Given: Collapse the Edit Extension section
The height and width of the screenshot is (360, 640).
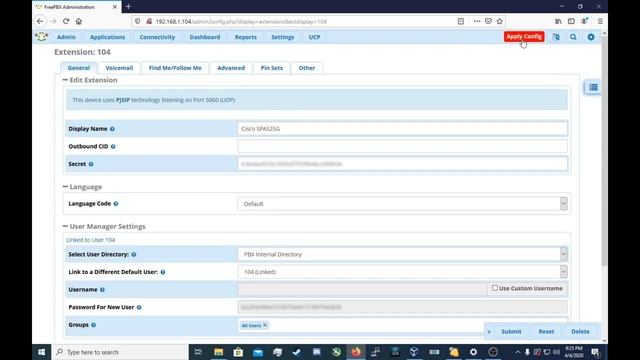Looking at the screenshot, I should coord(65,80).
